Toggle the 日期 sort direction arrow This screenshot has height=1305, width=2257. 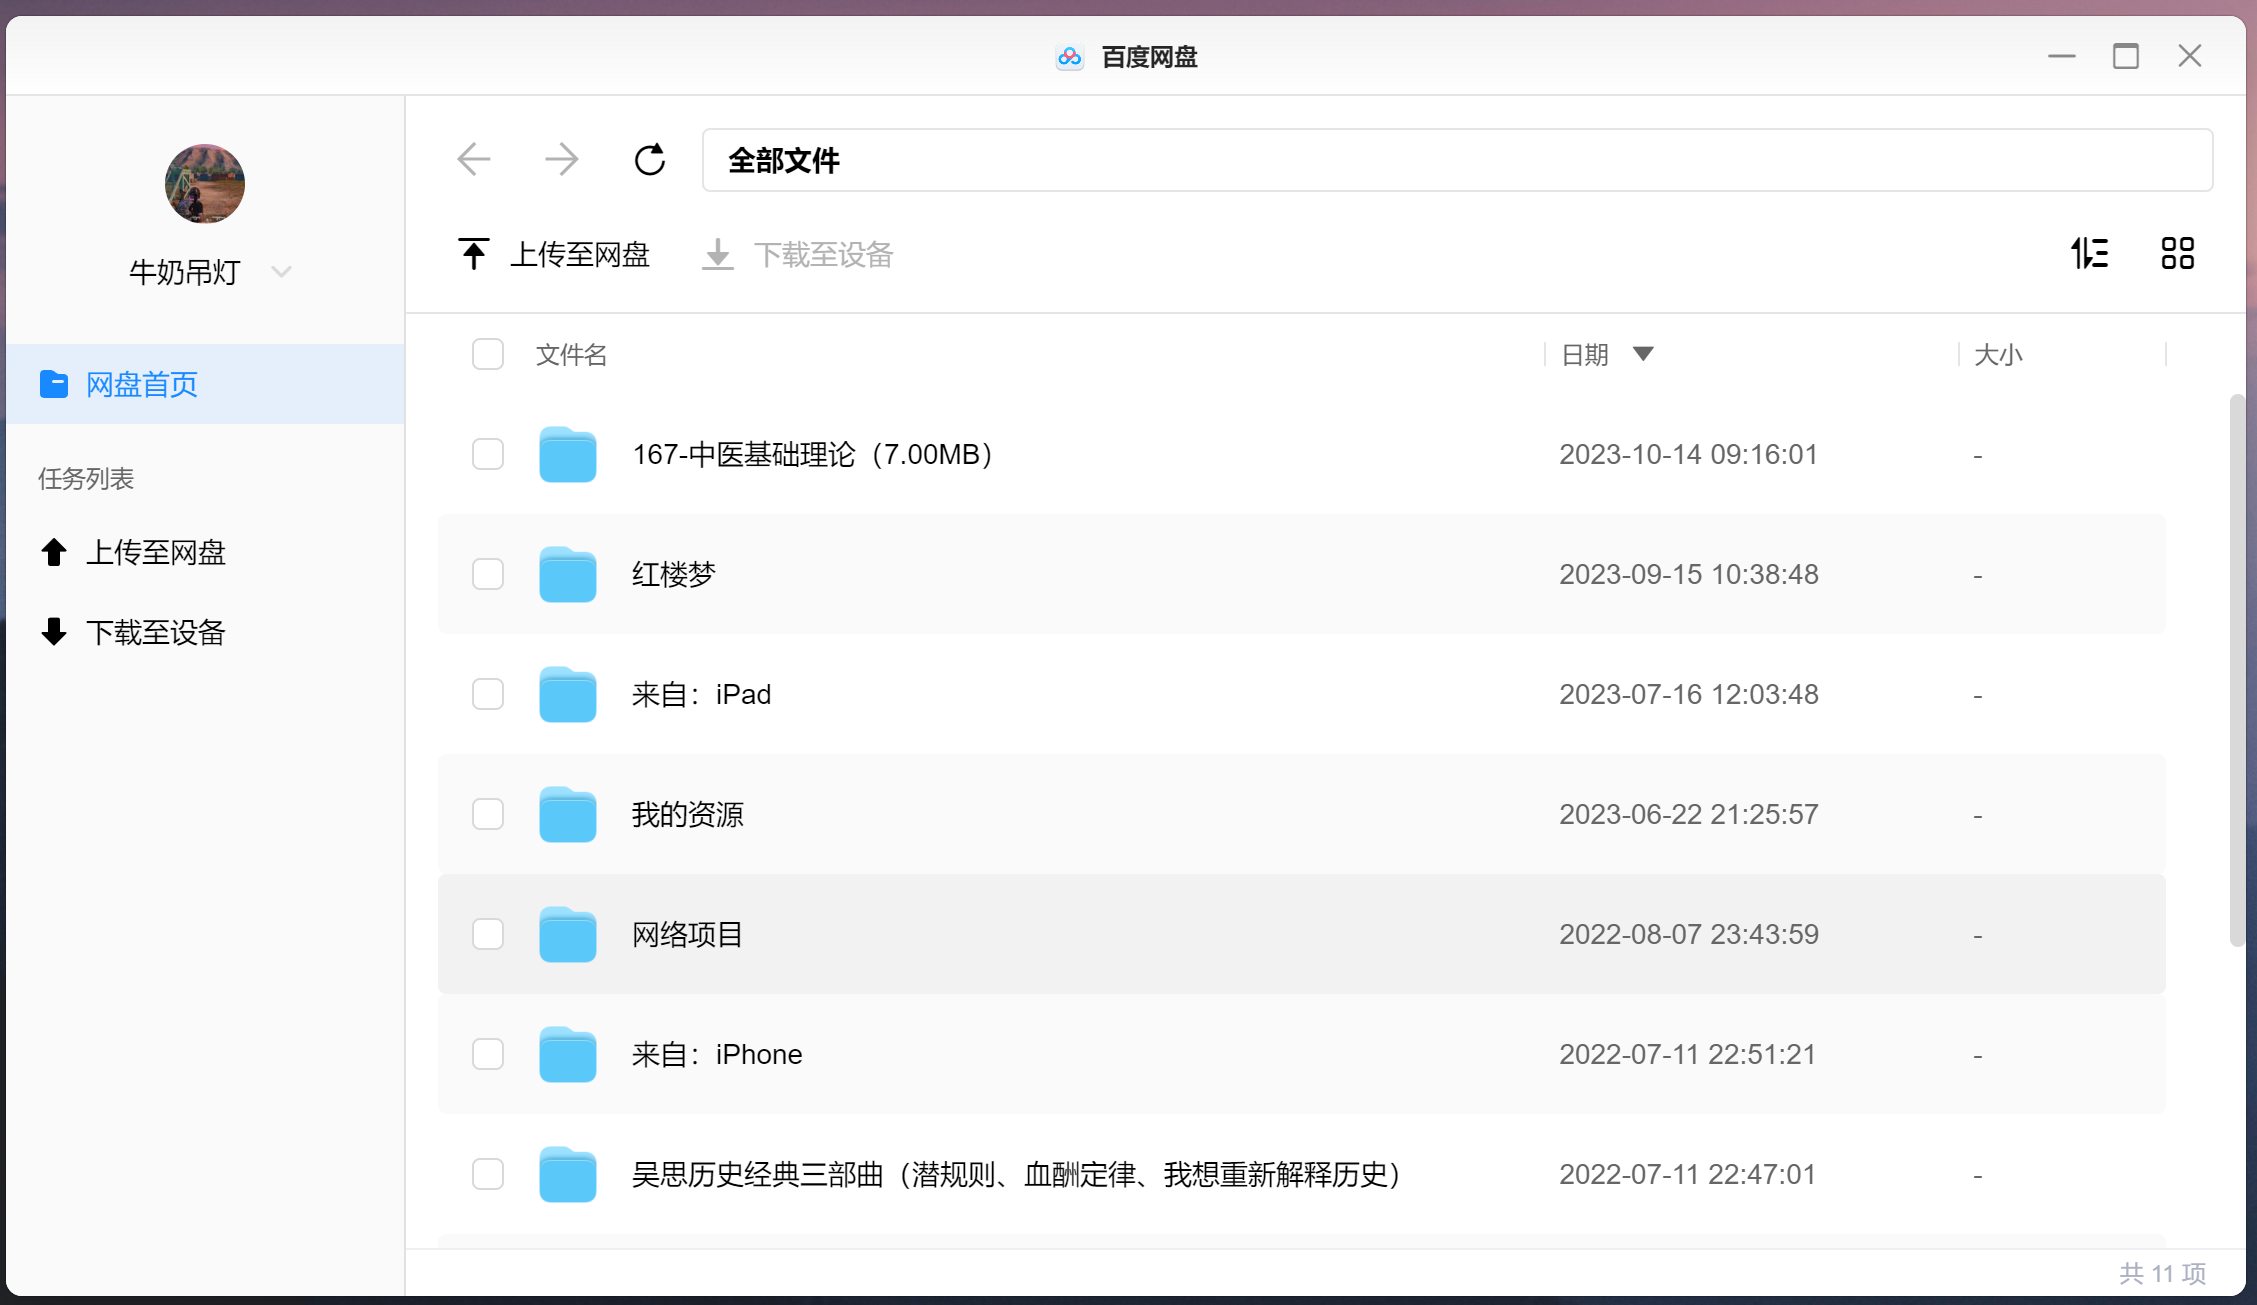(1643, 354)
